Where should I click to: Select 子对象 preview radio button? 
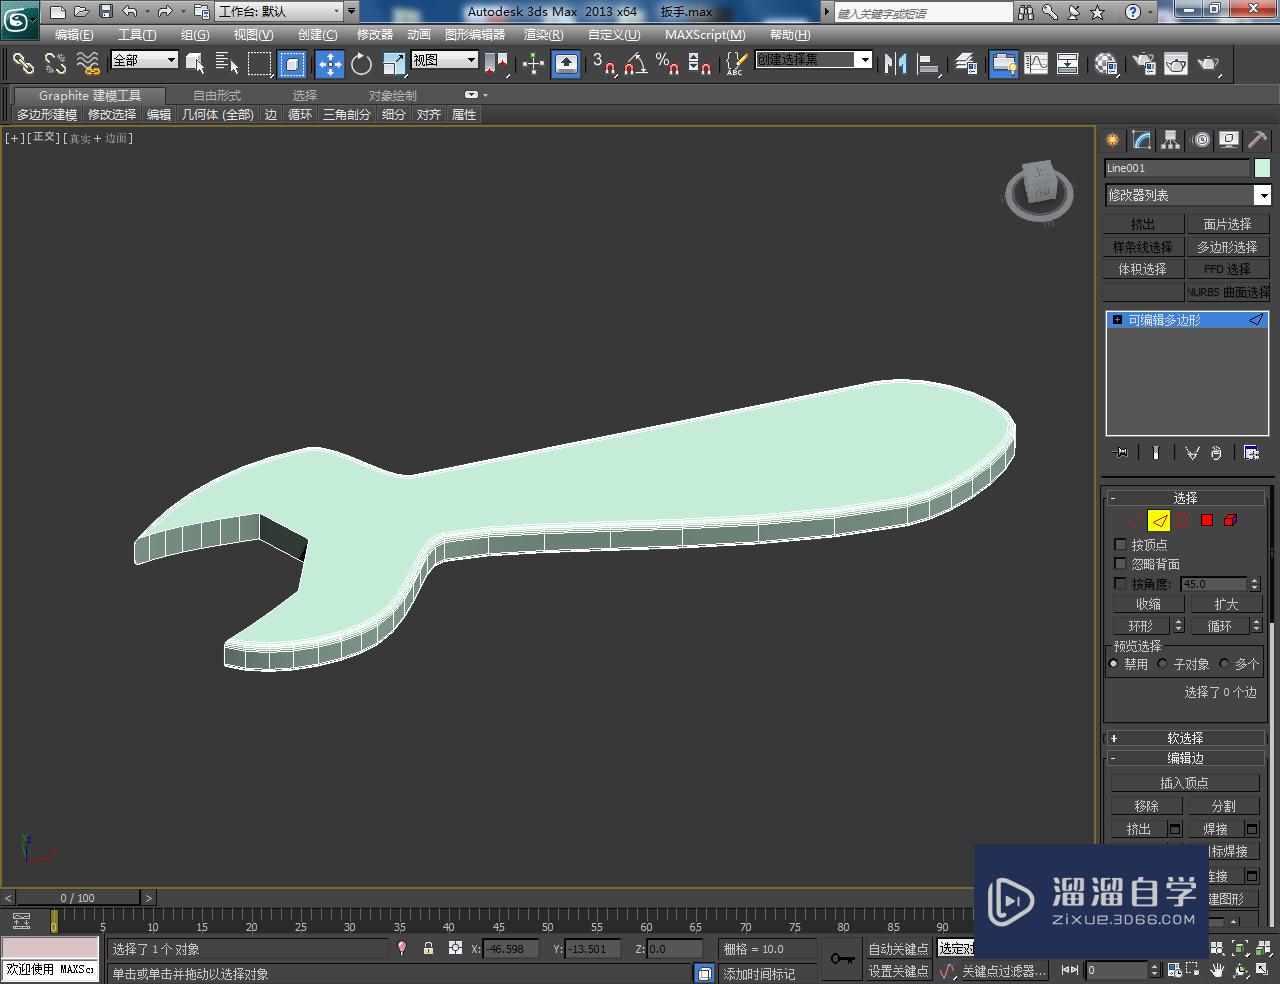pos(1163,664)
